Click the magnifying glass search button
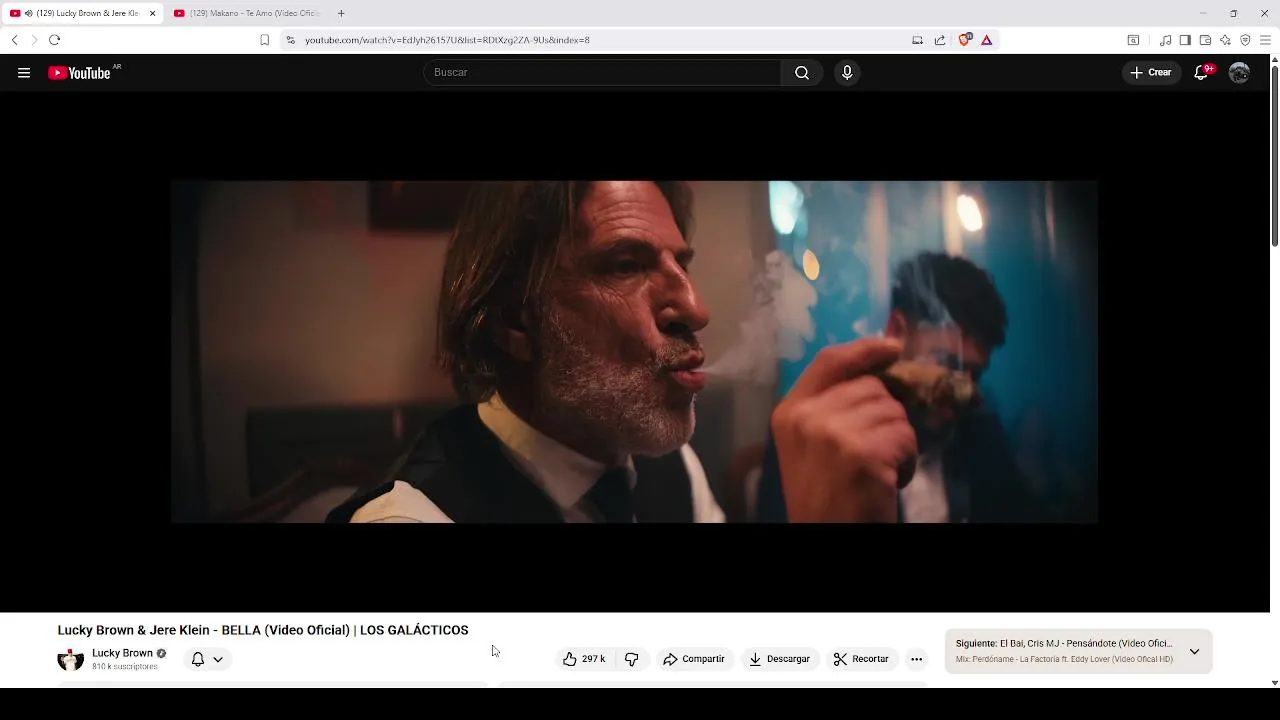 point(802,72)
